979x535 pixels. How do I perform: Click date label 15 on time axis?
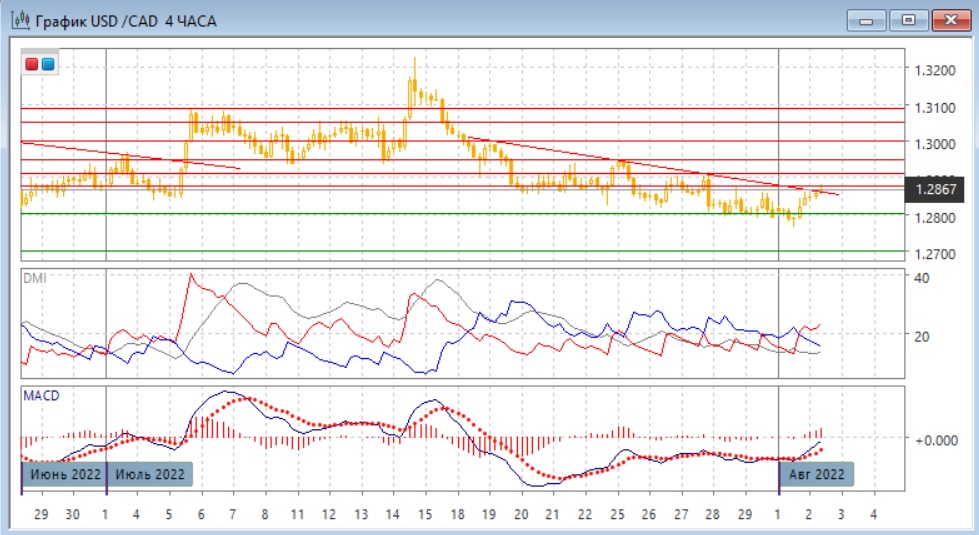pos(425,513)
